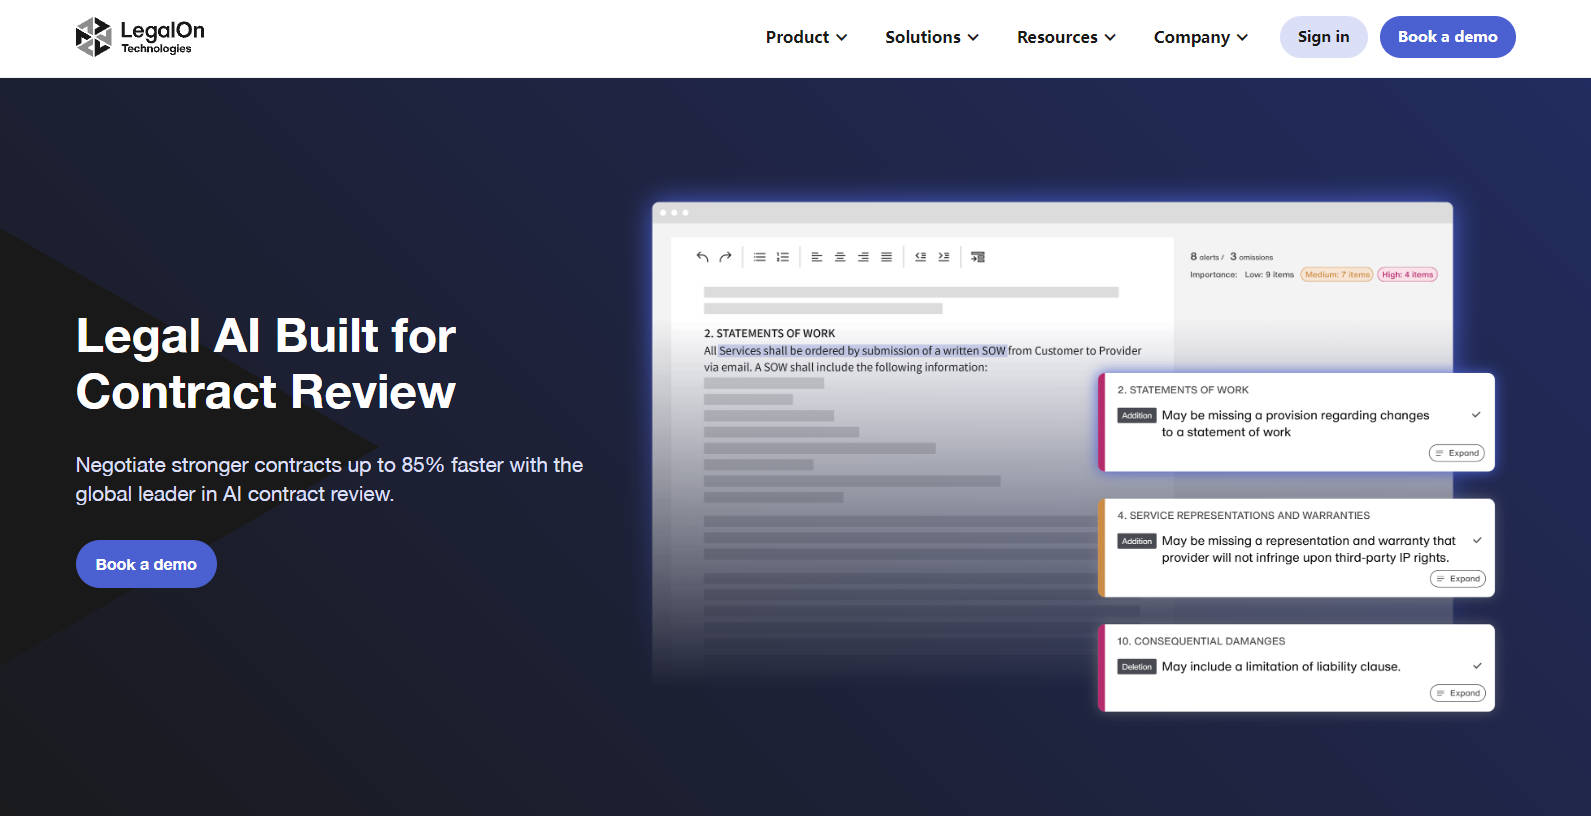Apply center alignment formatting
Viewport: 1591px width, 816px height.
[x=840, y=257]
